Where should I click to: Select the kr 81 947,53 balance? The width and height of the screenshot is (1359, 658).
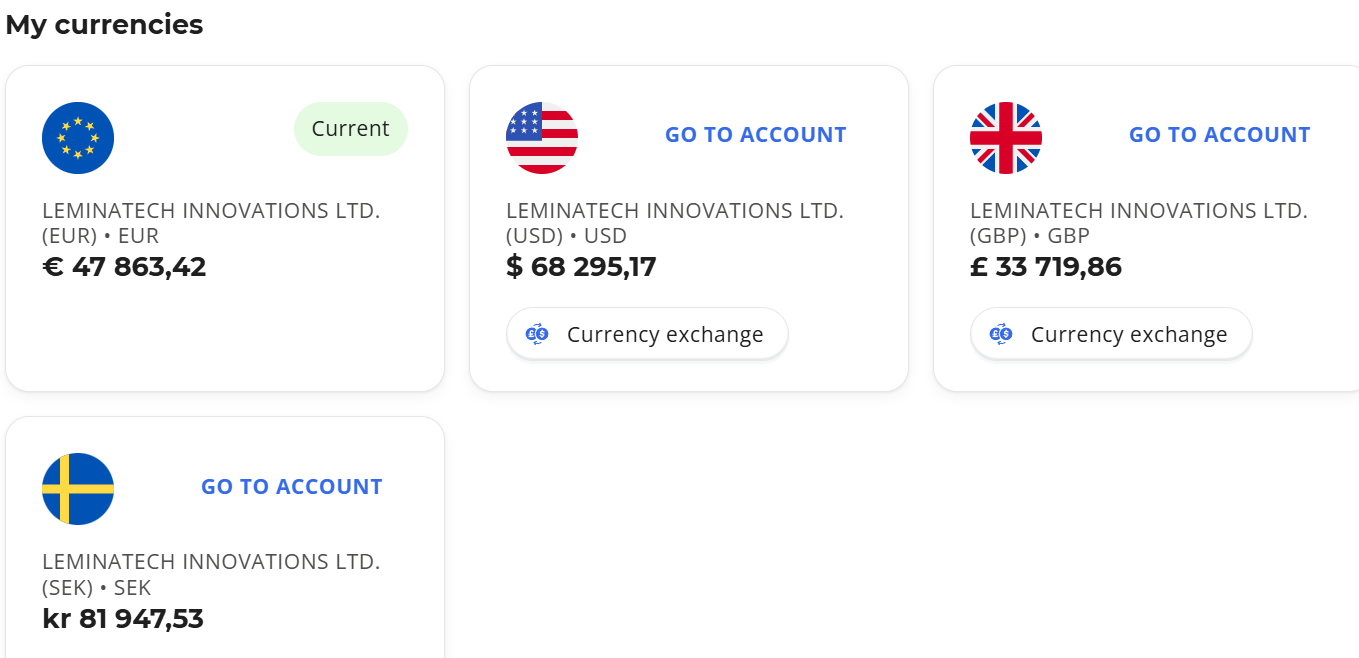pos(123,619)
